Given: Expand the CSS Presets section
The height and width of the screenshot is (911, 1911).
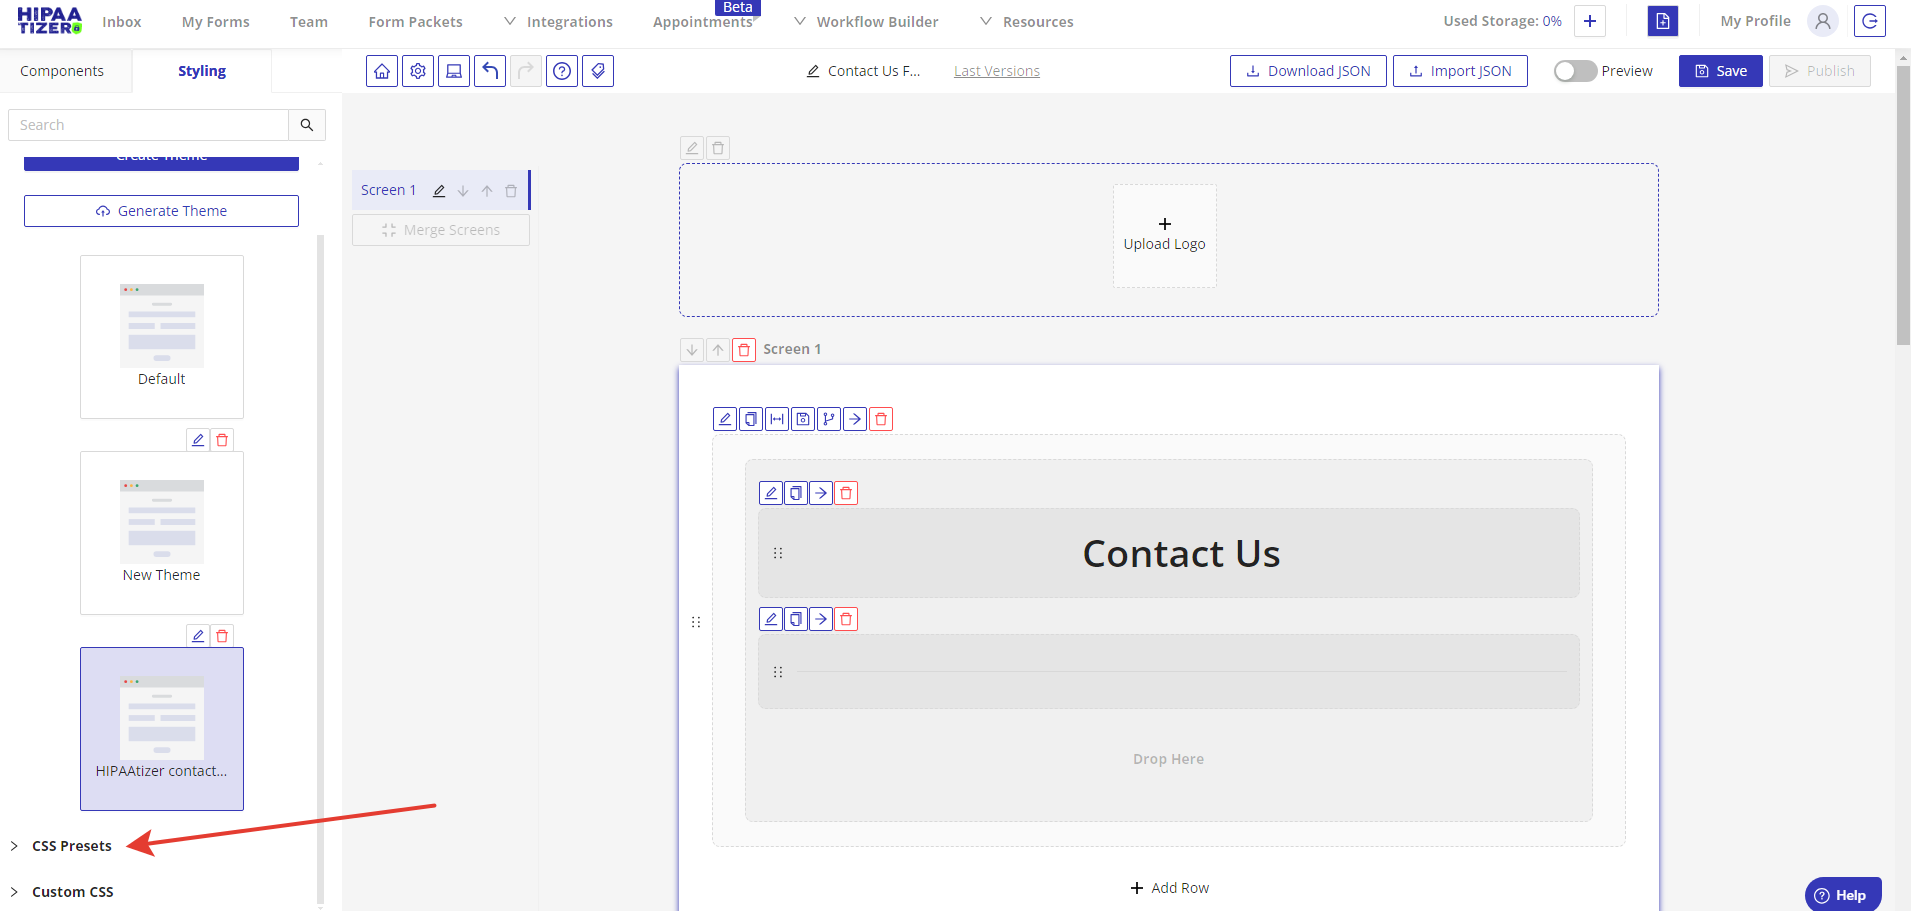Looking at the screenshot, I should [71, 846].
